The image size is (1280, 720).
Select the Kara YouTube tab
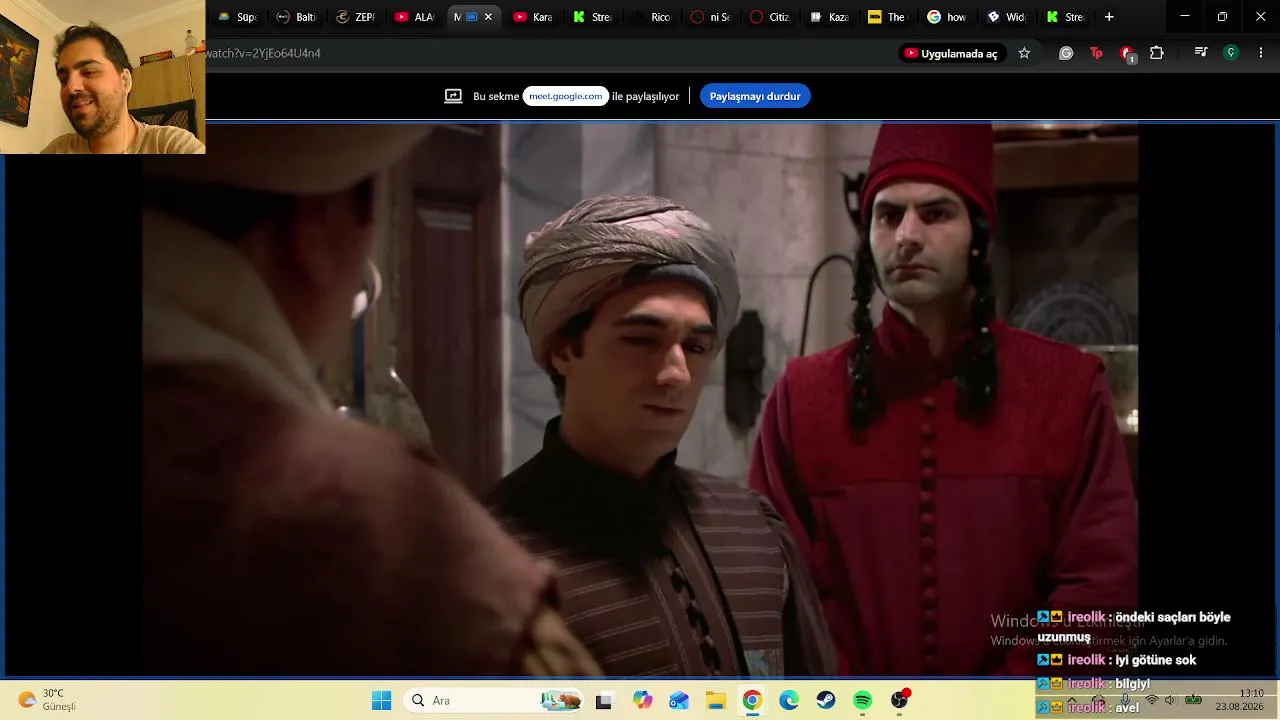pos(532,17)
